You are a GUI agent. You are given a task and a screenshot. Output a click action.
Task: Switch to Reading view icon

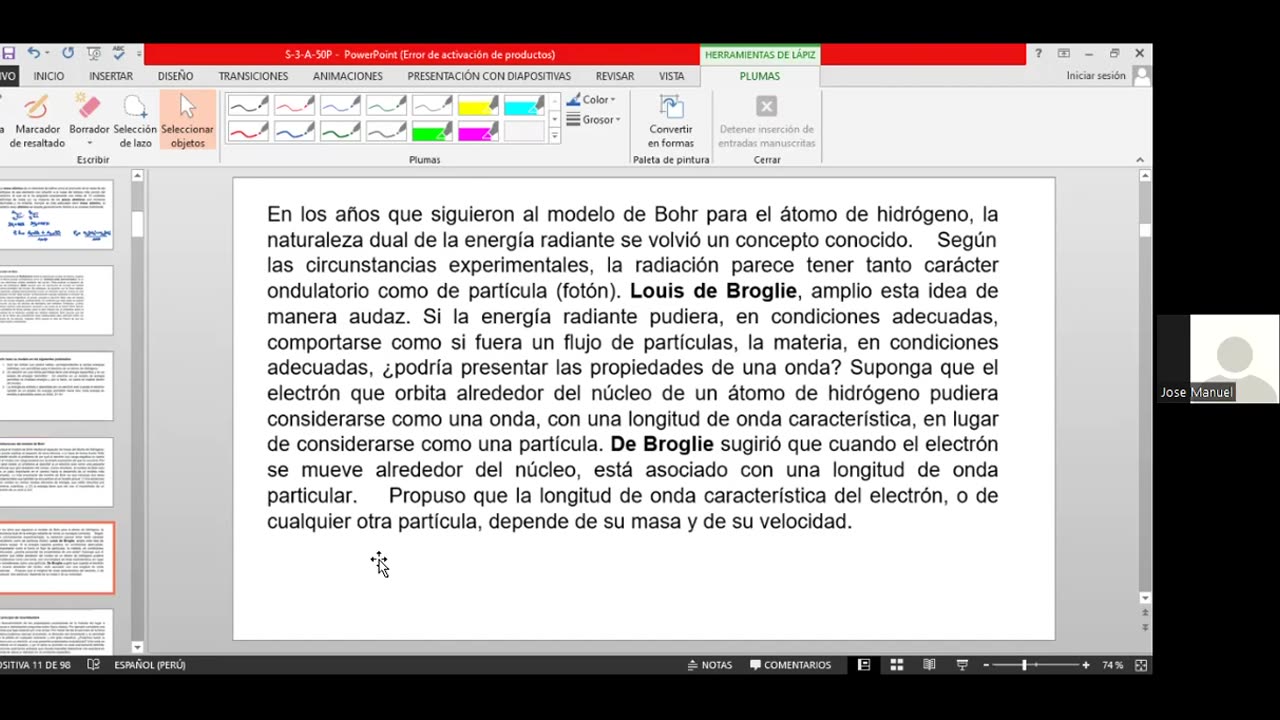pos(929,665)
